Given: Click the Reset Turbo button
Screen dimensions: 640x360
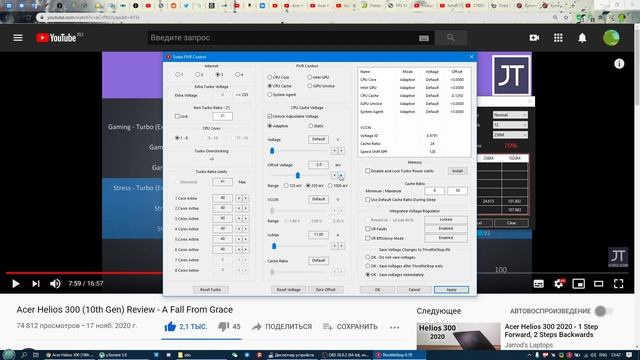Looking at the screenshot, I should point(210,289).
